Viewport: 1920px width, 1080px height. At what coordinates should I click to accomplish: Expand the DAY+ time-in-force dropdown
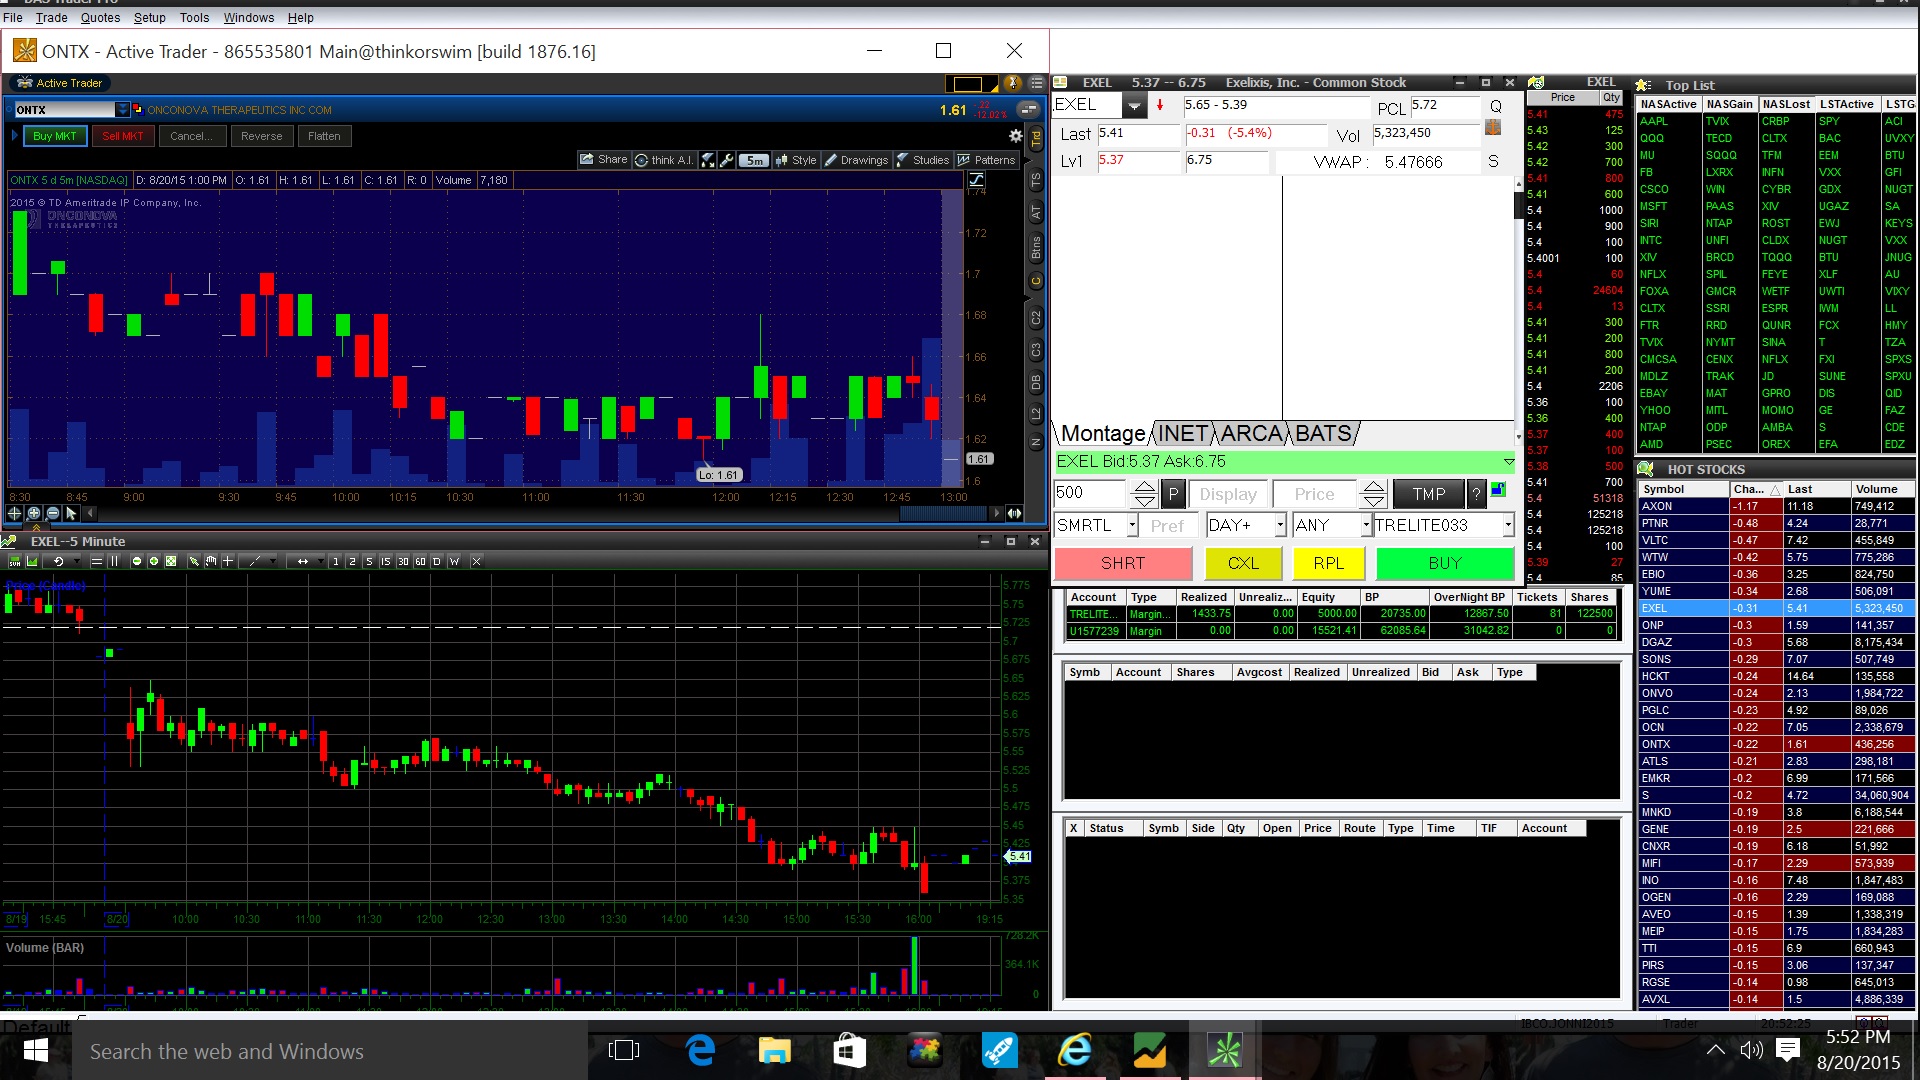pos(1279,525)
